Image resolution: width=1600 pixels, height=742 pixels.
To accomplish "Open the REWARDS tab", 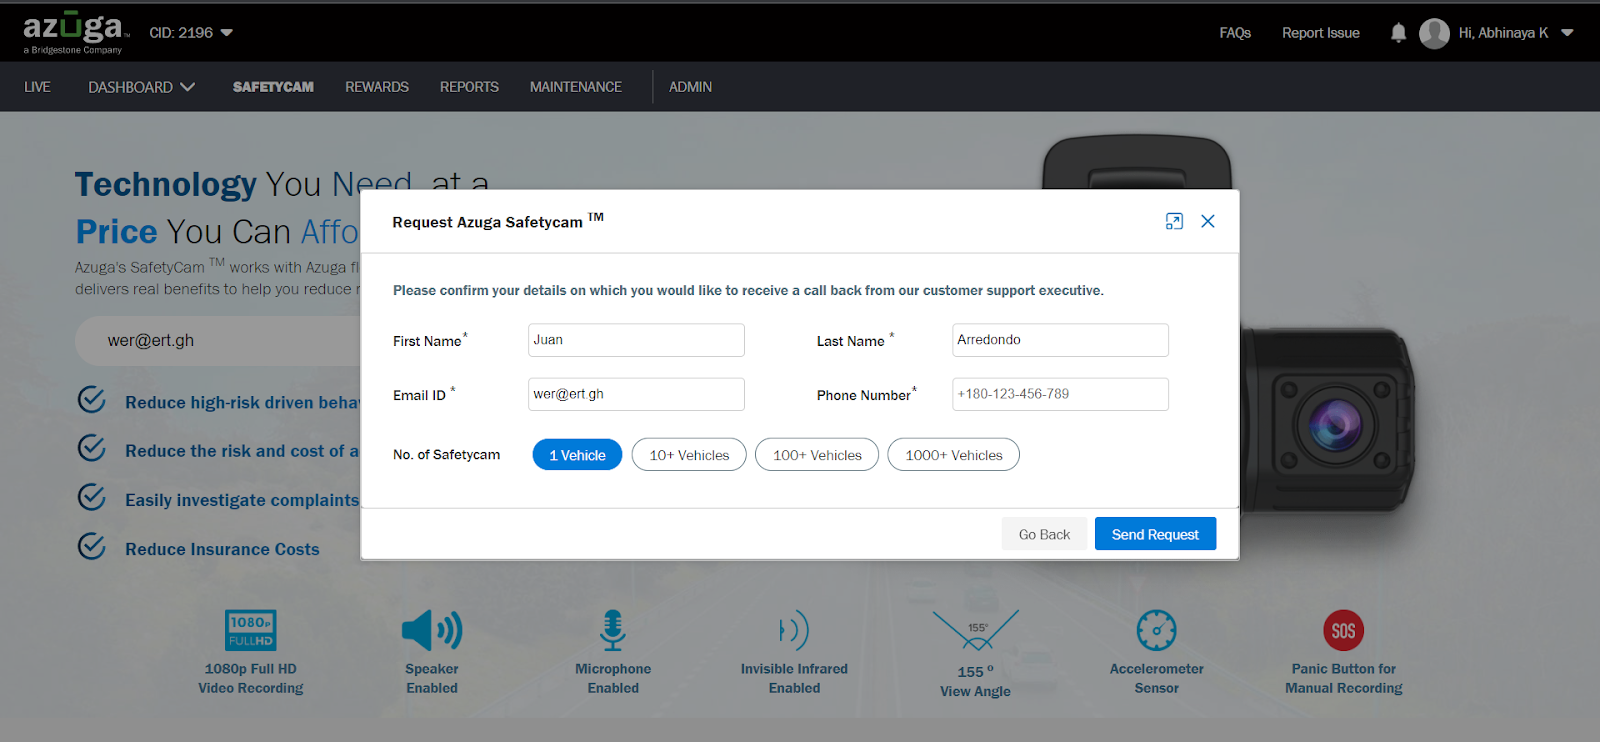I will pyautogui.click(x=377, y=87).
